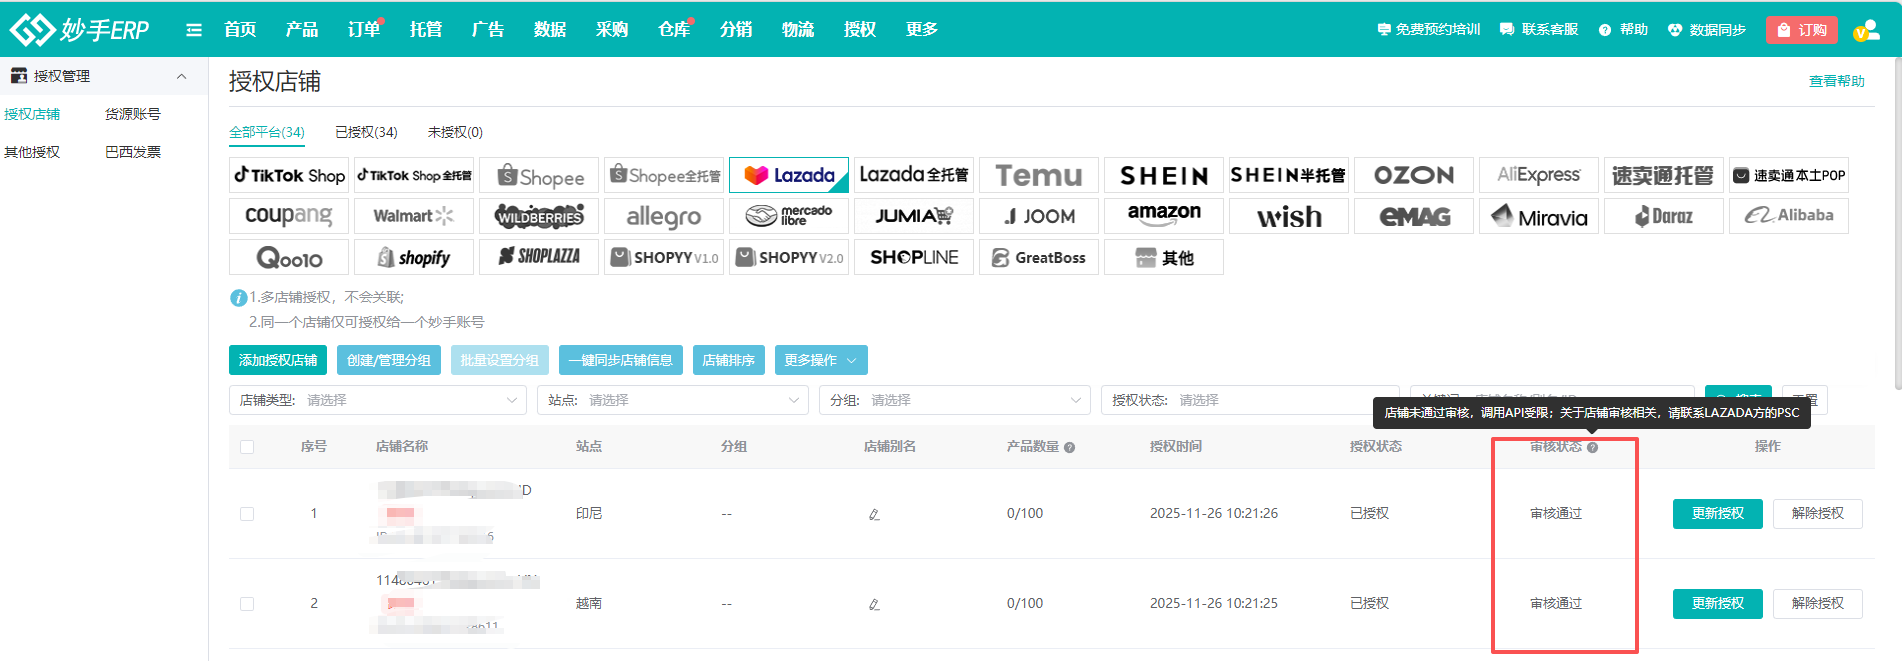Click the edit alias pencil in row 1
1902x661 pixels.
(x=874, y=514)
